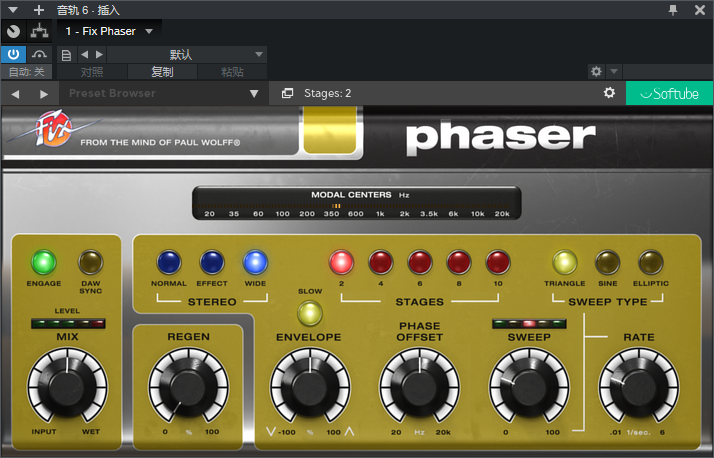Expand the Preset Browser dropdown arrow

coord(254,94)
